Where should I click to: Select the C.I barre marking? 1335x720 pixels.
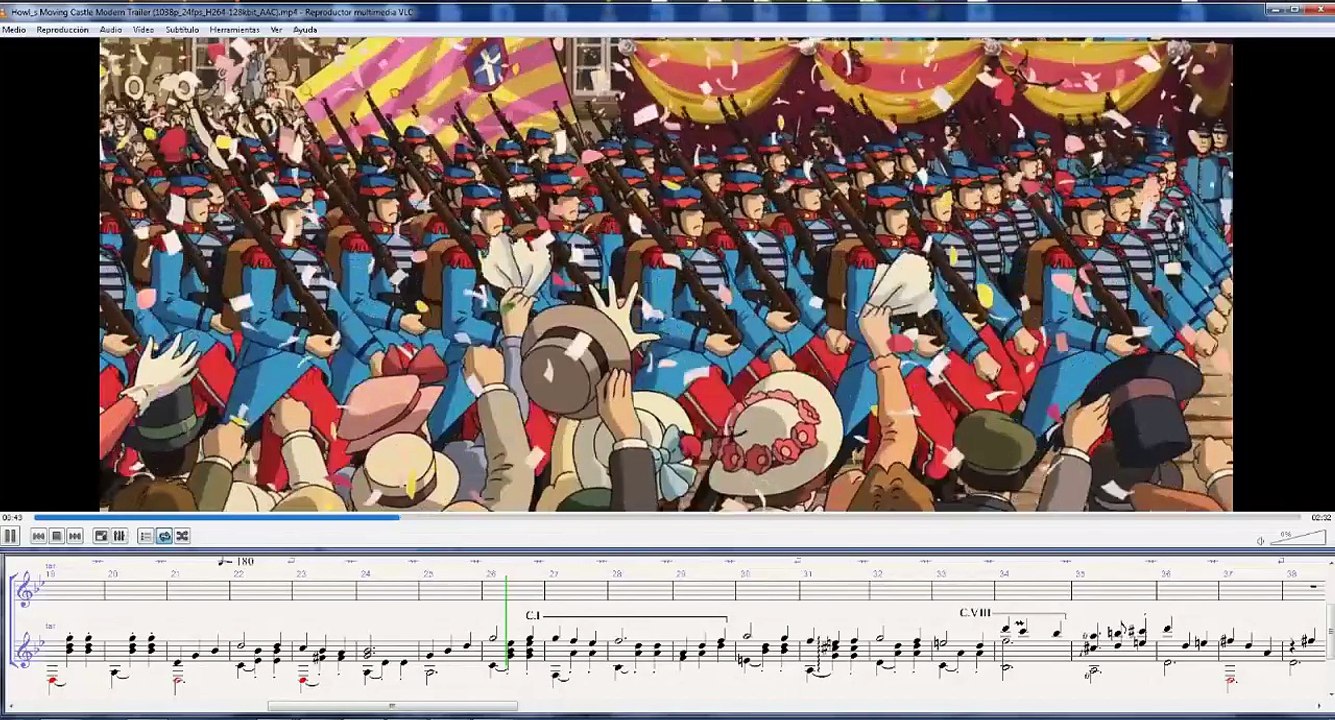coord(532,616)
